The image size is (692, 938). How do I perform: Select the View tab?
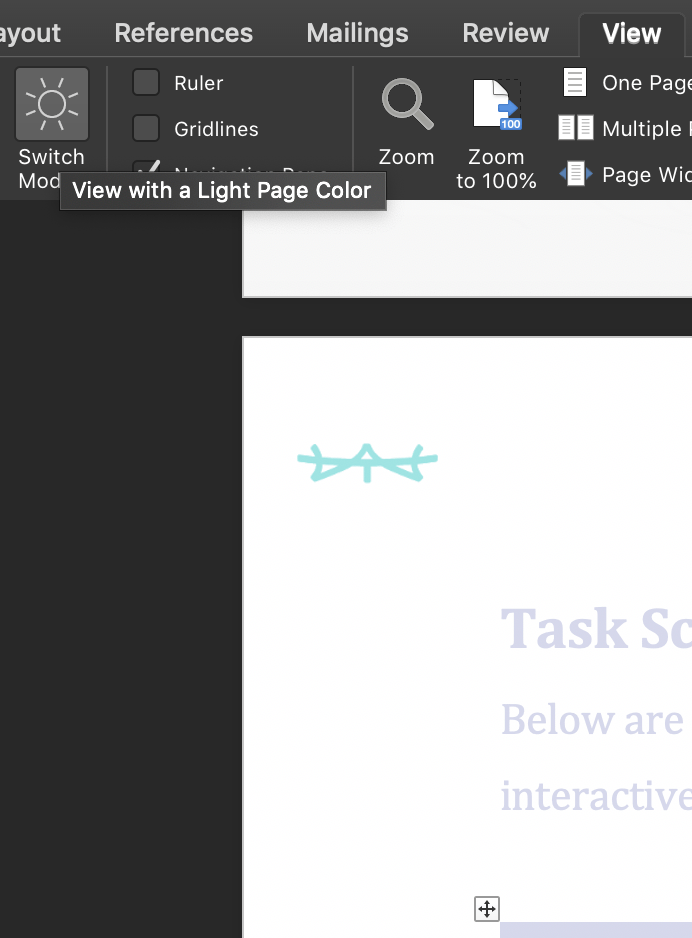pyautogui.click(x=632, y=34)
